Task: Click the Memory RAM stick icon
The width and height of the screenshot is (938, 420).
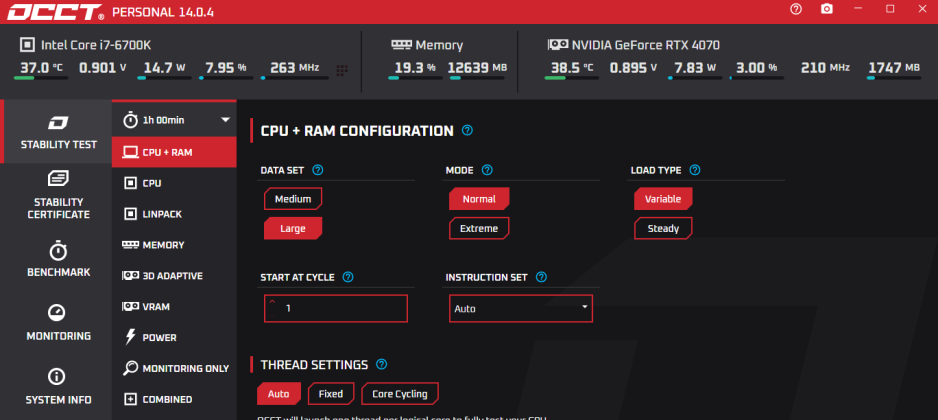Action: [x=401, y=45]
